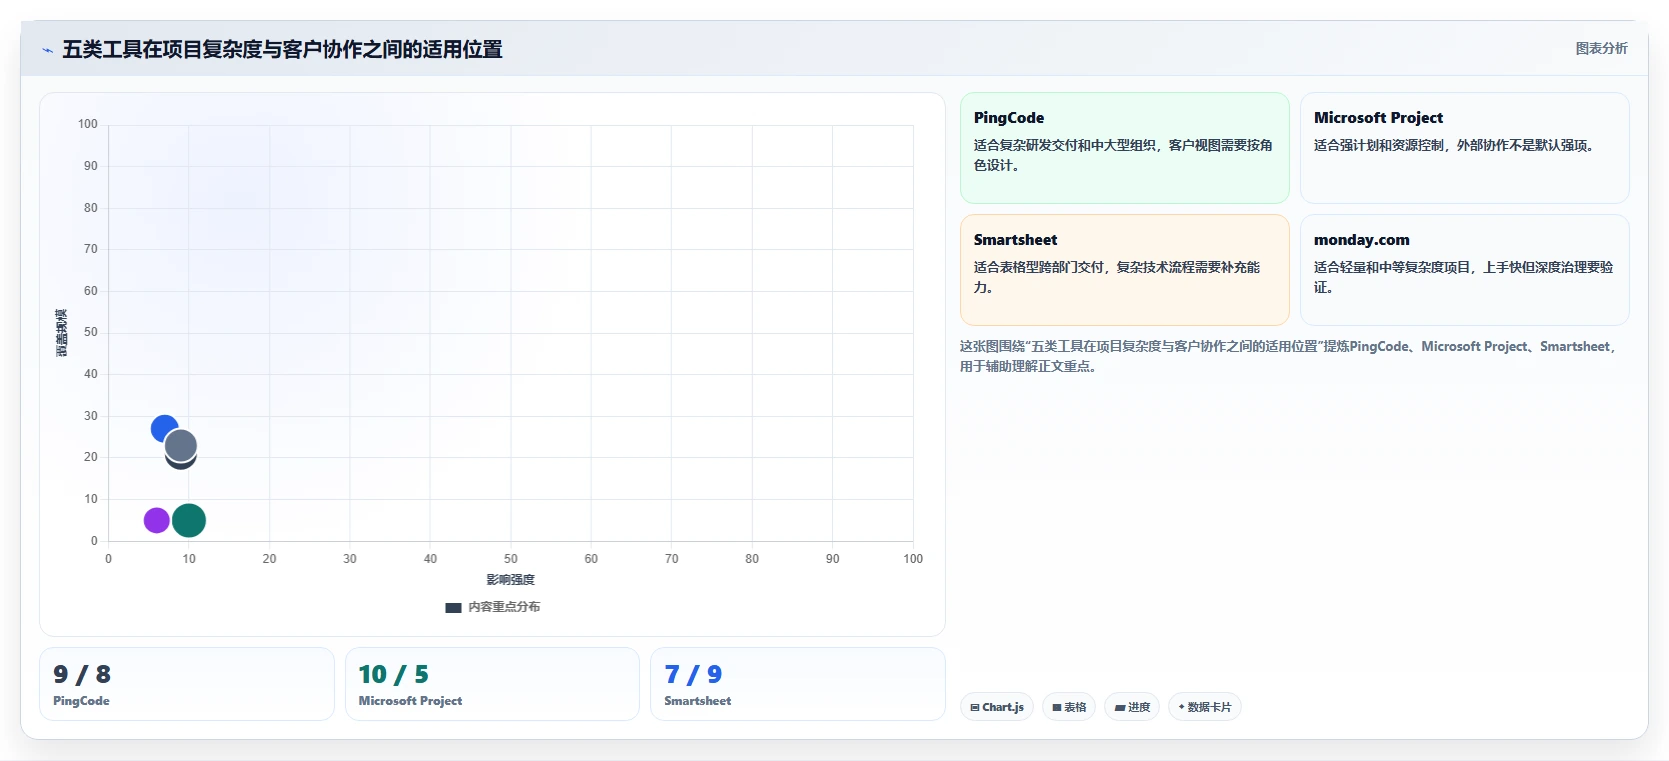
Task: Click the 表格 tag
Action: [x=1069, y=707]
